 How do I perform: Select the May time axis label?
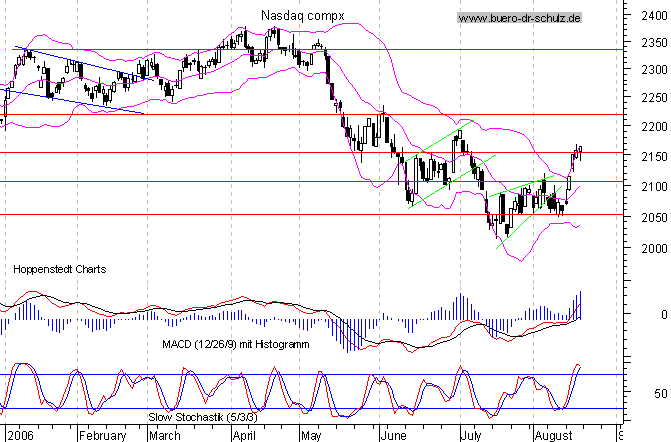point(311,436)
